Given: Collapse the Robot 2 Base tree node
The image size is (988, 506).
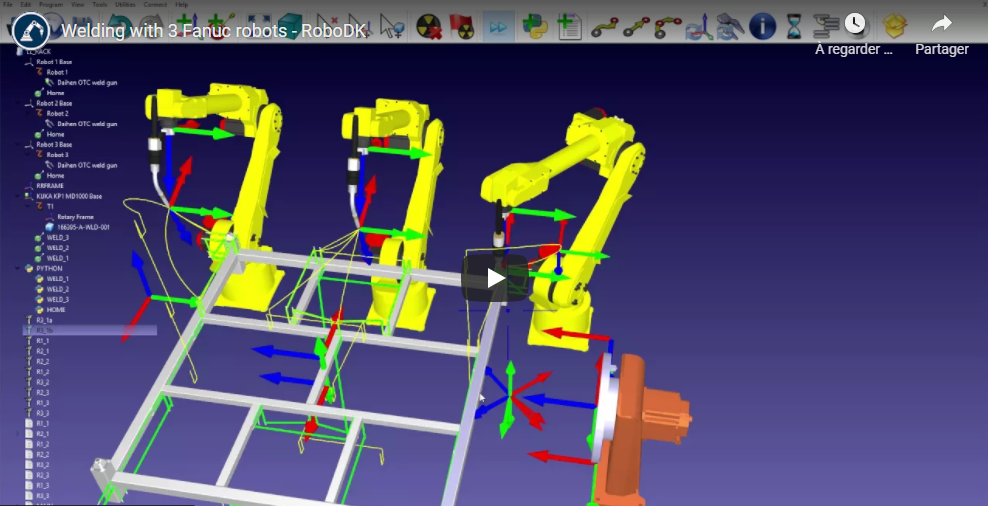Looking at the screenshot, I should pyautogui.click(x=18, y=103).
